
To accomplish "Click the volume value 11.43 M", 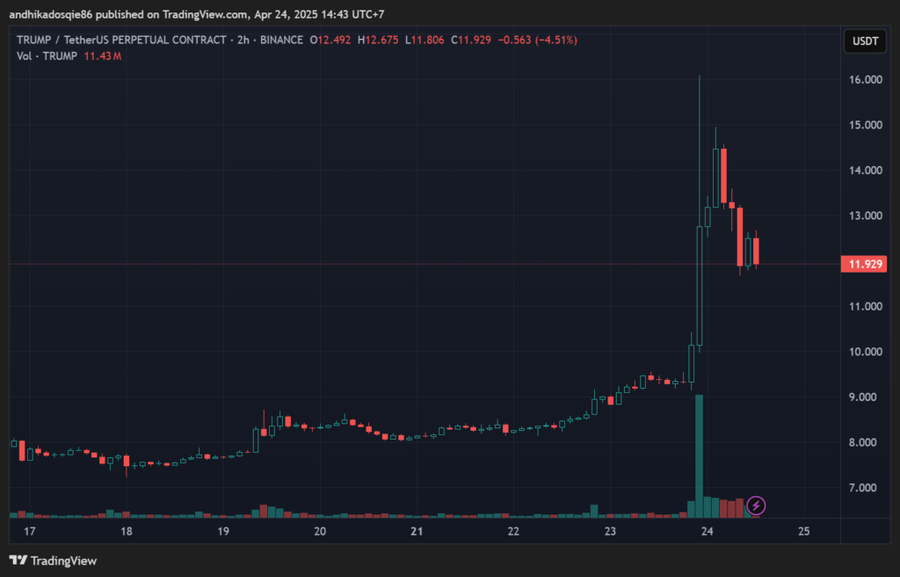I will coord(103,56).
